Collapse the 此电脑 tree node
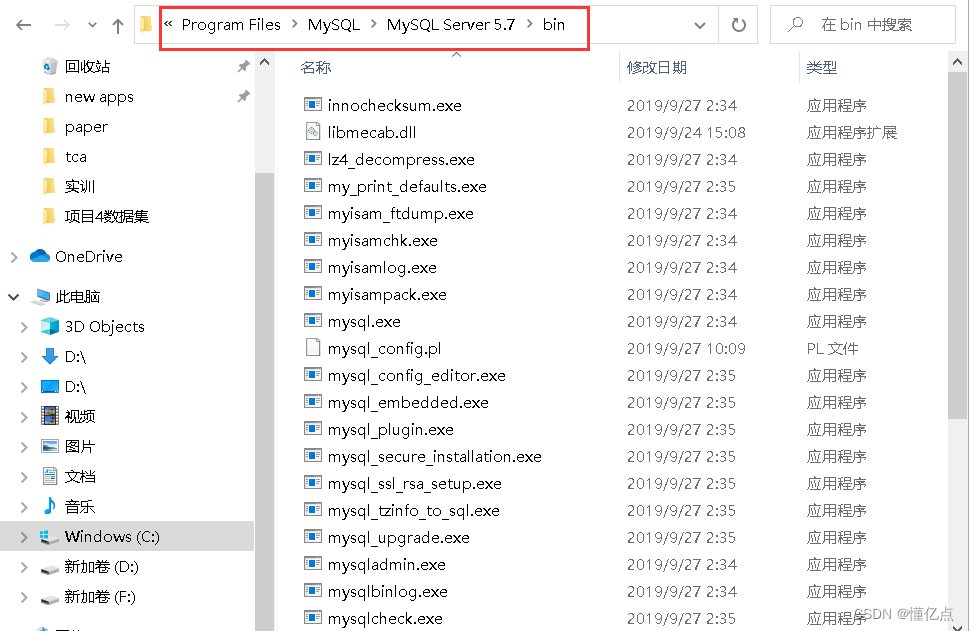This screenshot has height=631, width=969. 14,297
